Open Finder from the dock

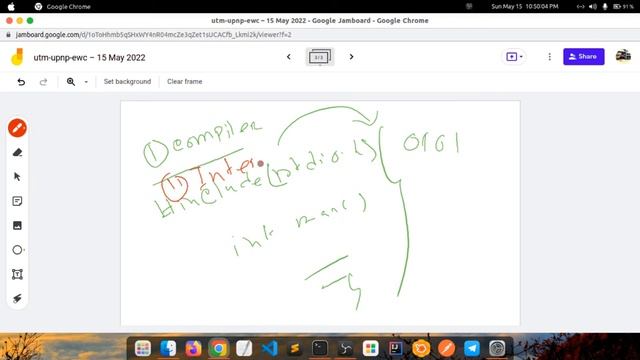(168, 348)
